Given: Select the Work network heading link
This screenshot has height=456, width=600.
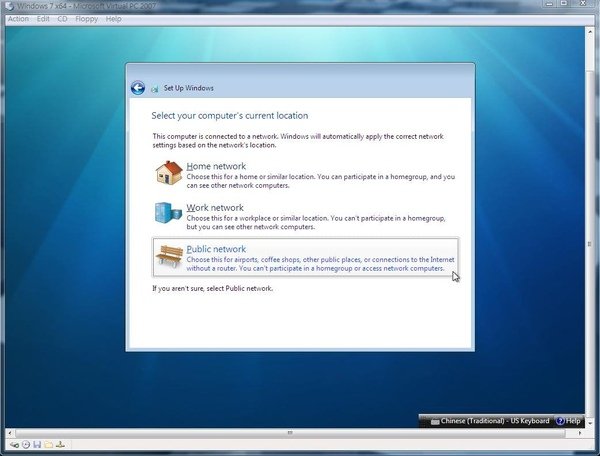Looking at the screenshot, I should (215, 207).
